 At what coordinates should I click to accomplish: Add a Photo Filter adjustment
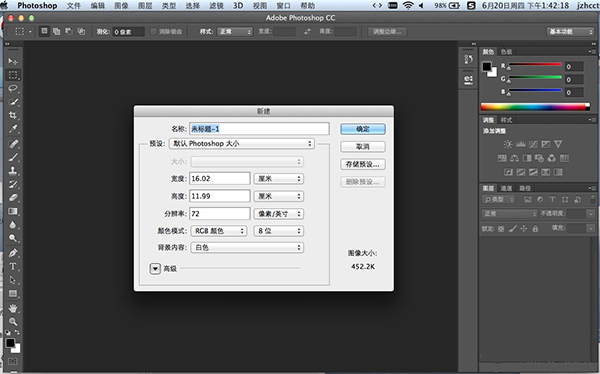pos(539,158)
